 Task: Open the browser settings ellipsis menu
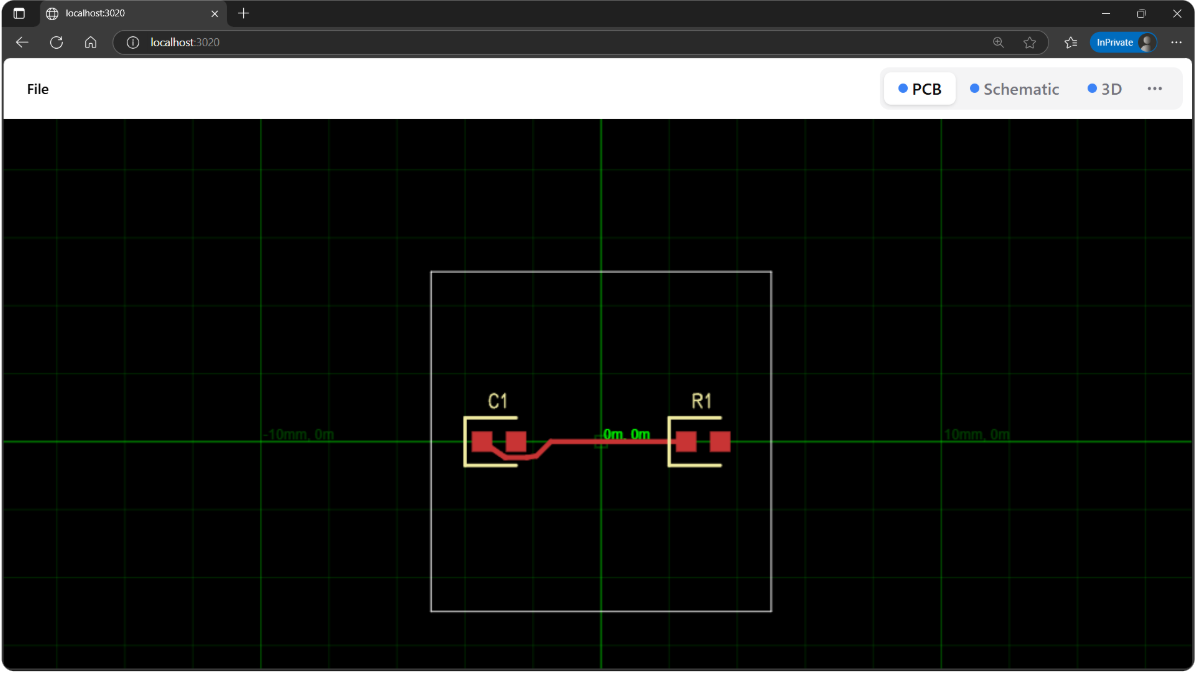tap(1176, 42)
